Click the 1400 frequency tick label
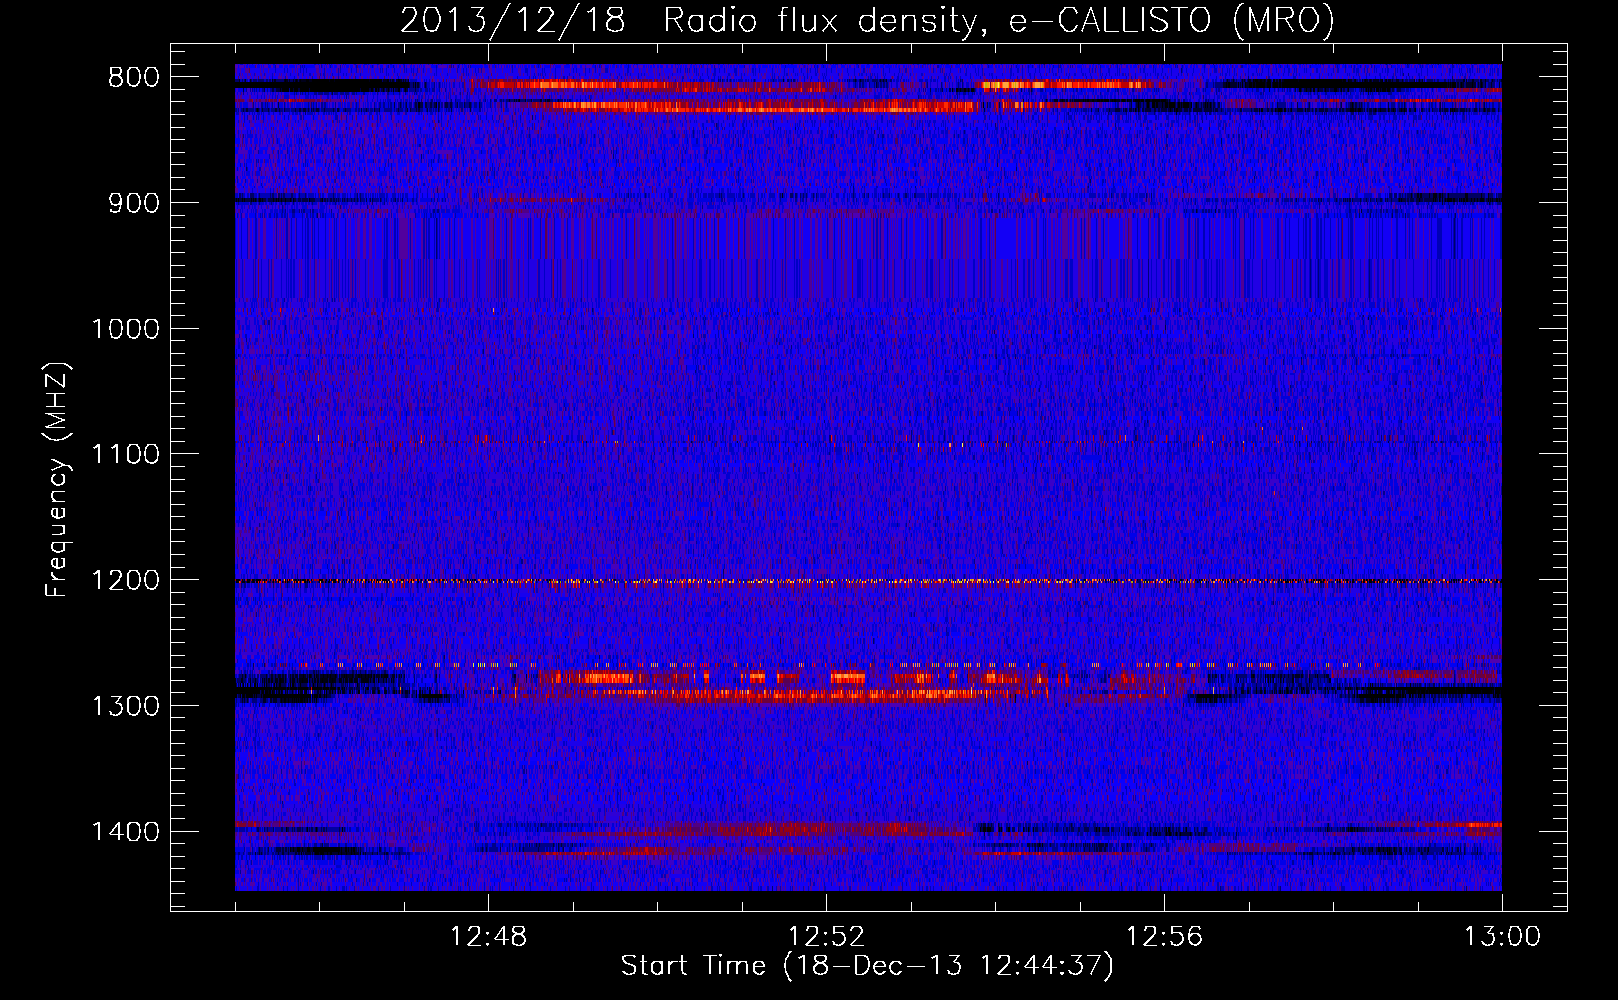 click(x=125, y=832)
